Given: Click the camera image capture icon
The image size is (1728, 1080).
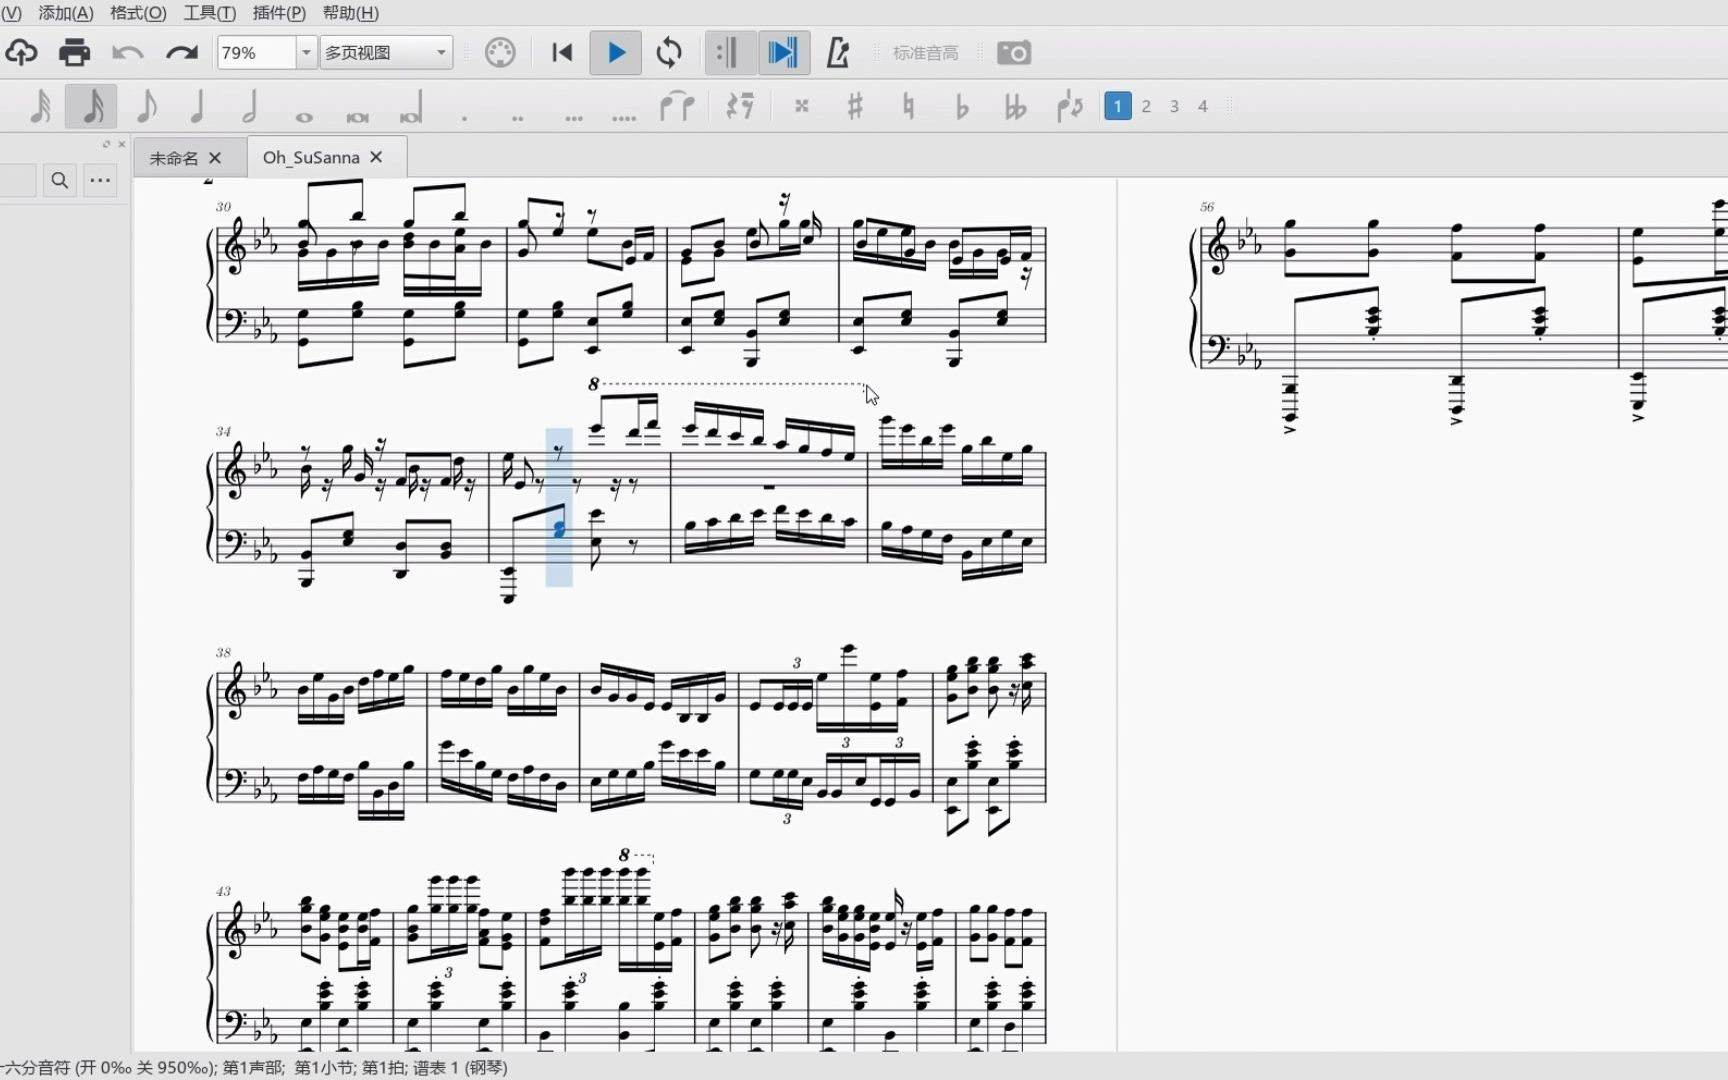Looking at the screenshot, I should pos(1014,52).
